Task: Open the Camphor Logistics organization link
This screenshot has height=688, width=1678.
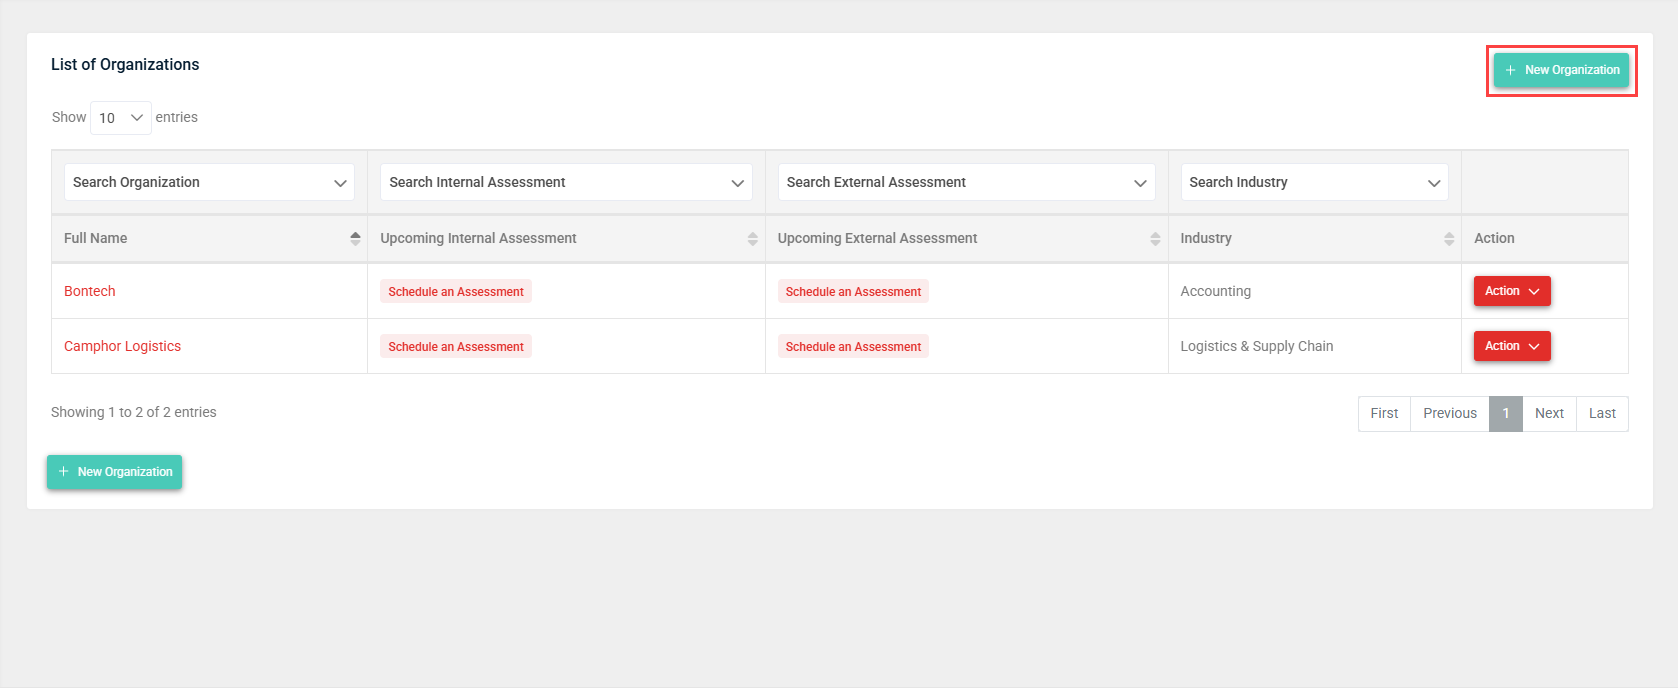Action: pyautogui.click(x=122, y=346)
